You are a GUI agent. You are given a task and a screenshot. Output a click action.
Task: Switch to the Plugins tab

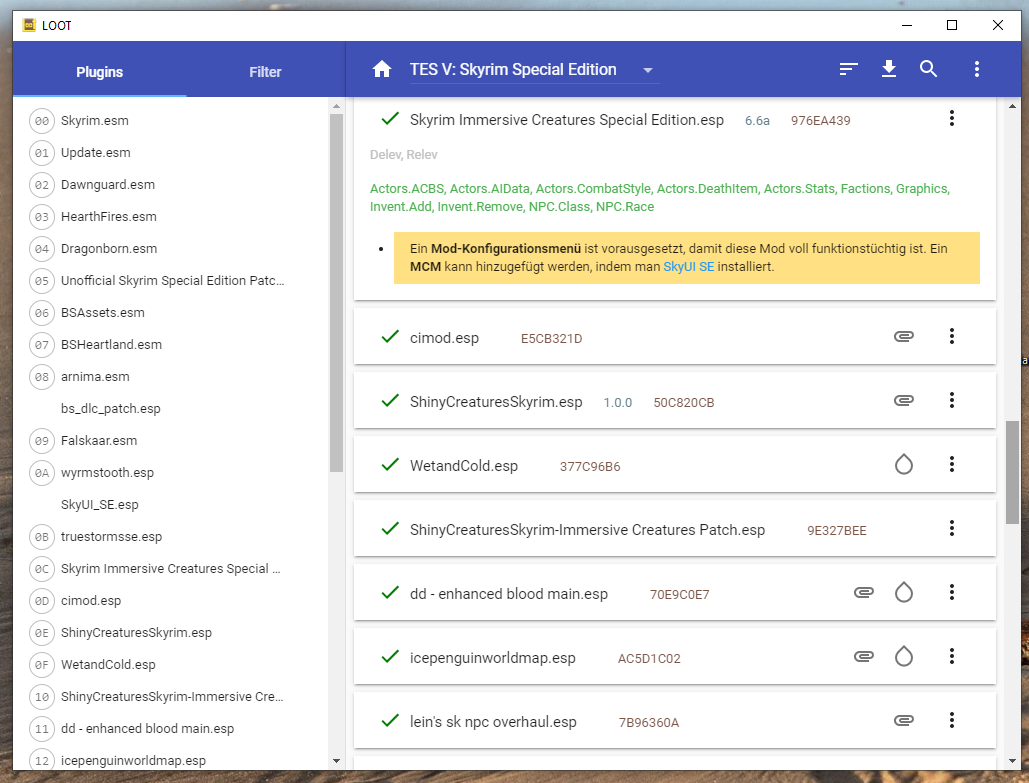click(x=99, y=72)
